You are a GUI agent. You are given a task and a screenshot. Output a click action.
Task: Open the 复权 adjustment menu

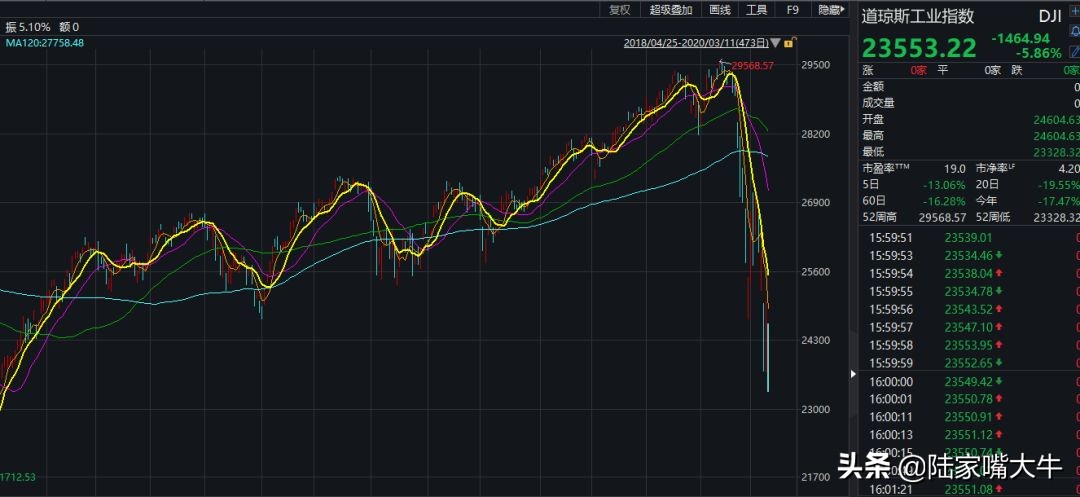point(619,9)
